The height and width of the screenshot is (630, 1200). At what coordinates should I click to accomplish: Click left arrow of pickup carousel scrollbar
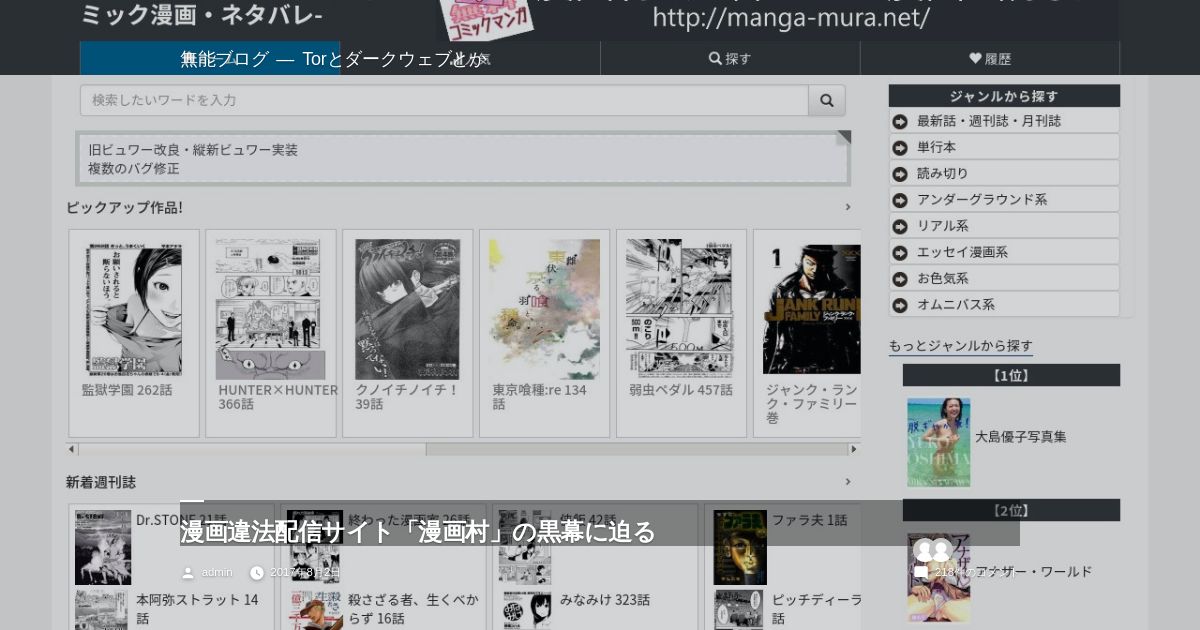72,449
